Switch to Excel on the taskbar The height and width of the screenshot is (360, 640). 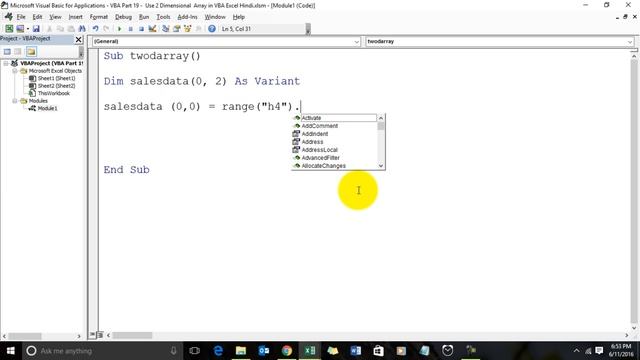[x=310, y=351]
